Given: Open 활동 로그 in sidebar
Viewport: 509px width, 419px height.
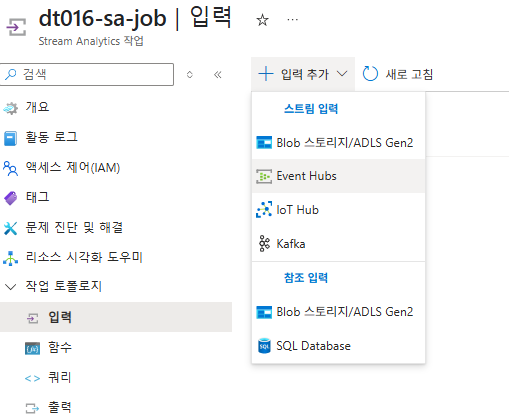Looking at the screenshot, I should tap(51, 137).
